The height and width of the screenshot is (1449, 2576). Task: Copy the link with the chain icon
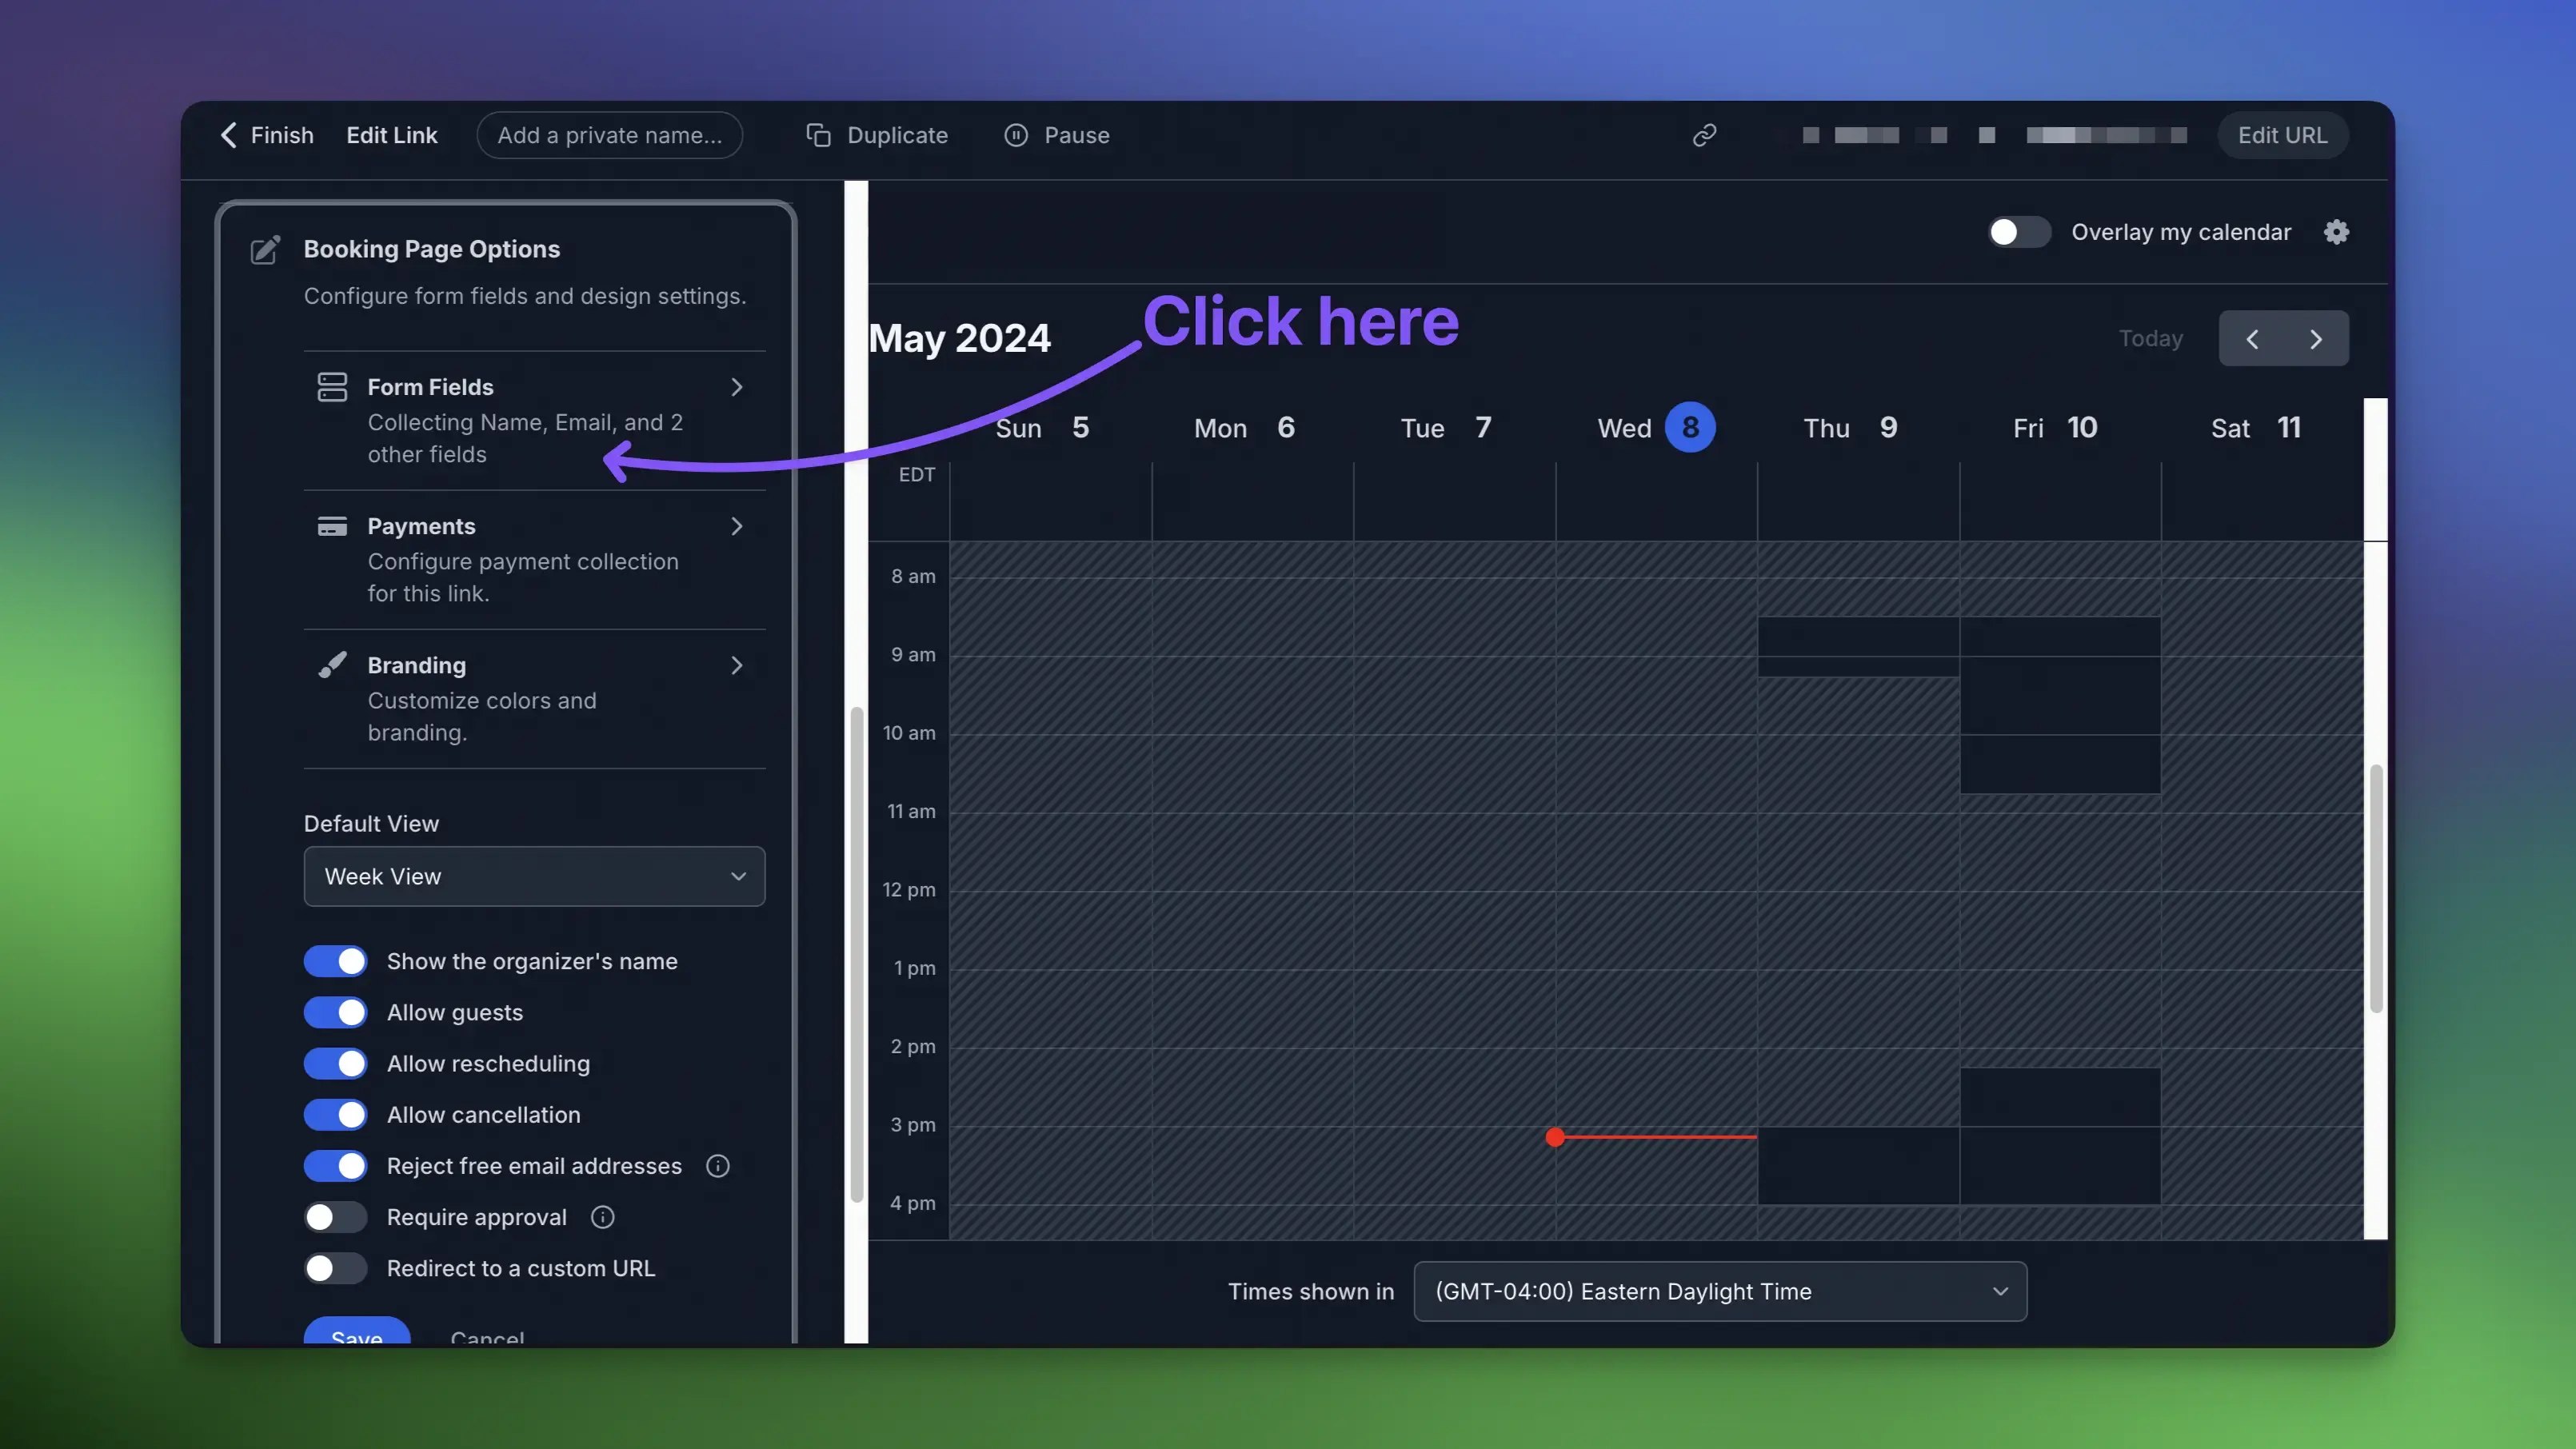click(1704, 135)
